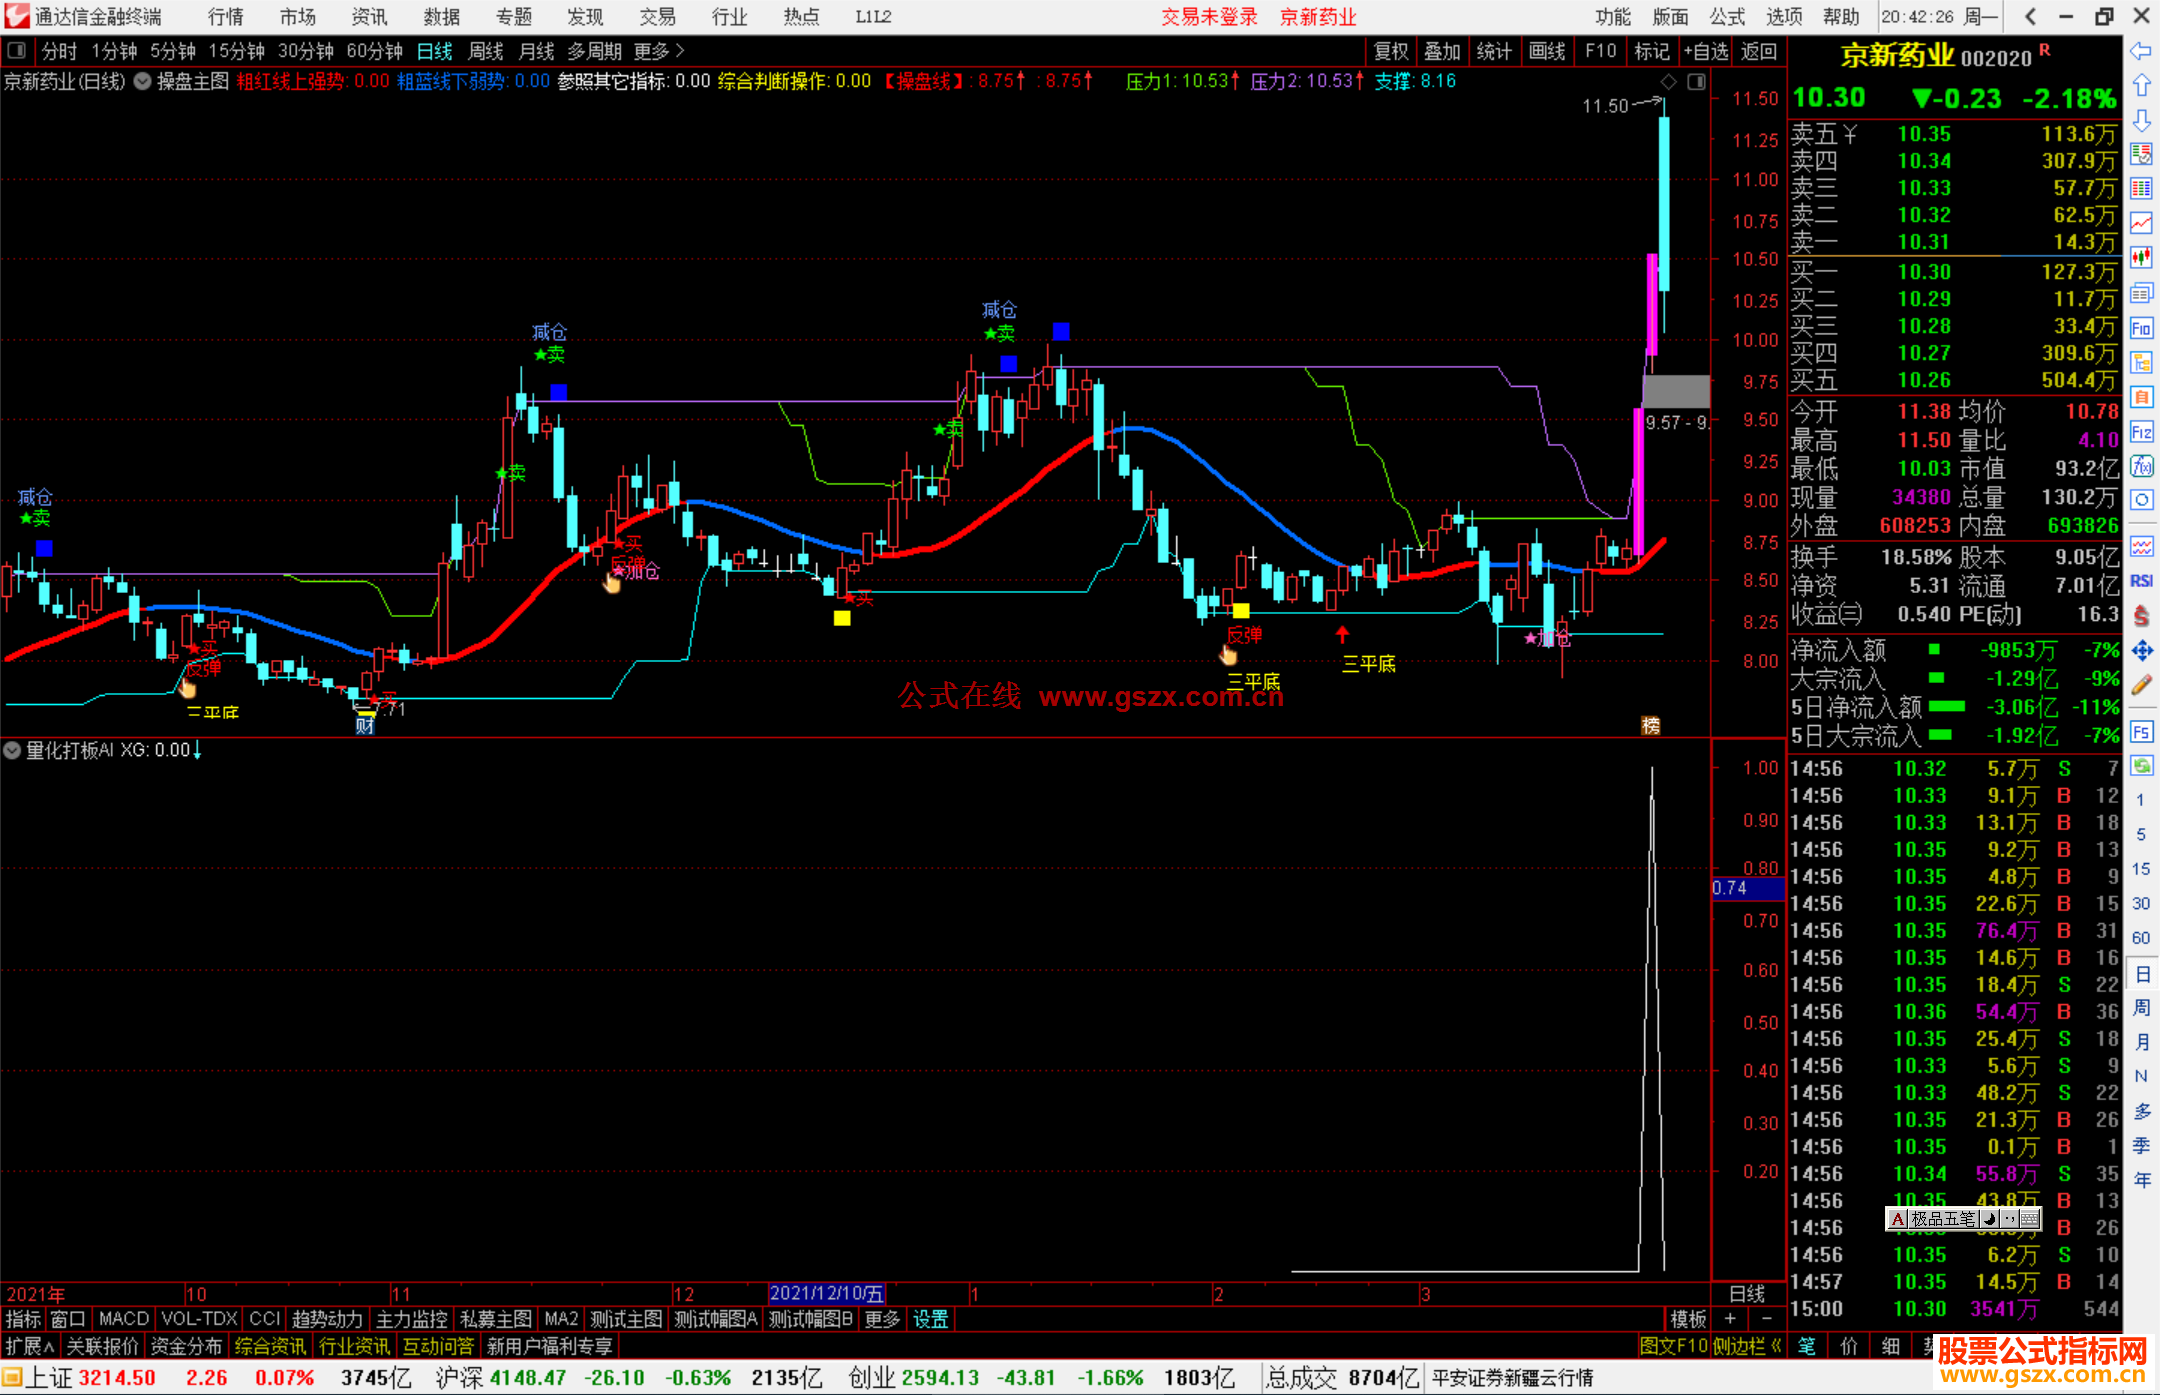Click the 2021/12/10 date marker on the timeline
This screenshot has height=1395, width=2160.
coord(826,1293)
